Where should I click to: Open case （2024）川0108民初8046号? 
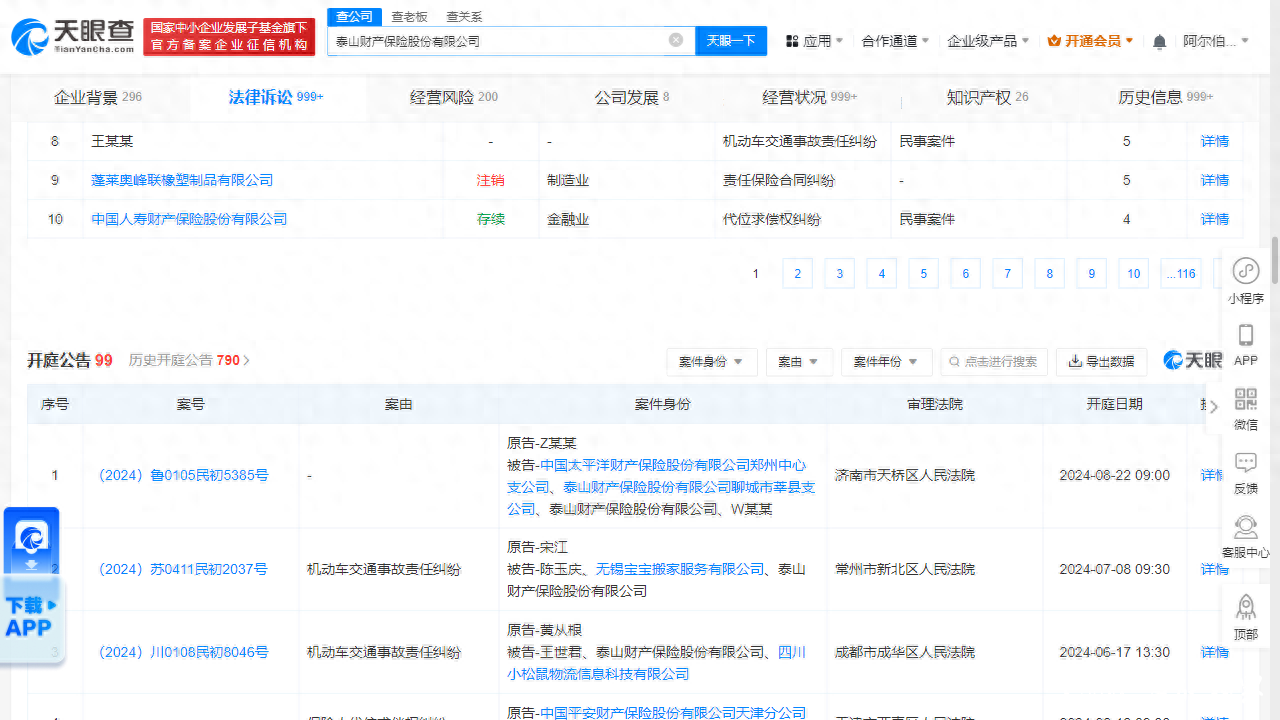[183, 652]
